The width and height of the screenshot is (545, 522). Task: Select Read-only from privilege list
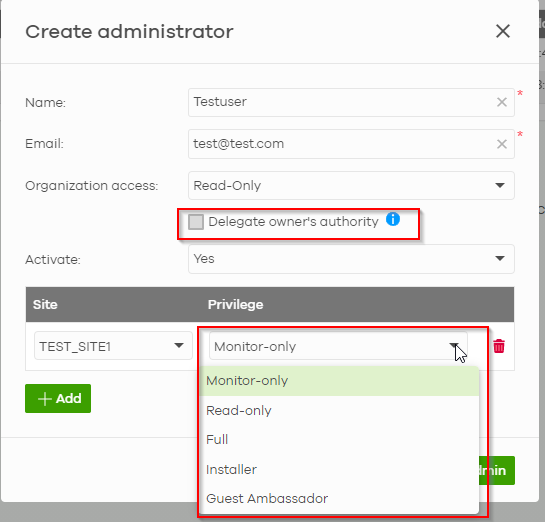click(339, 410)
